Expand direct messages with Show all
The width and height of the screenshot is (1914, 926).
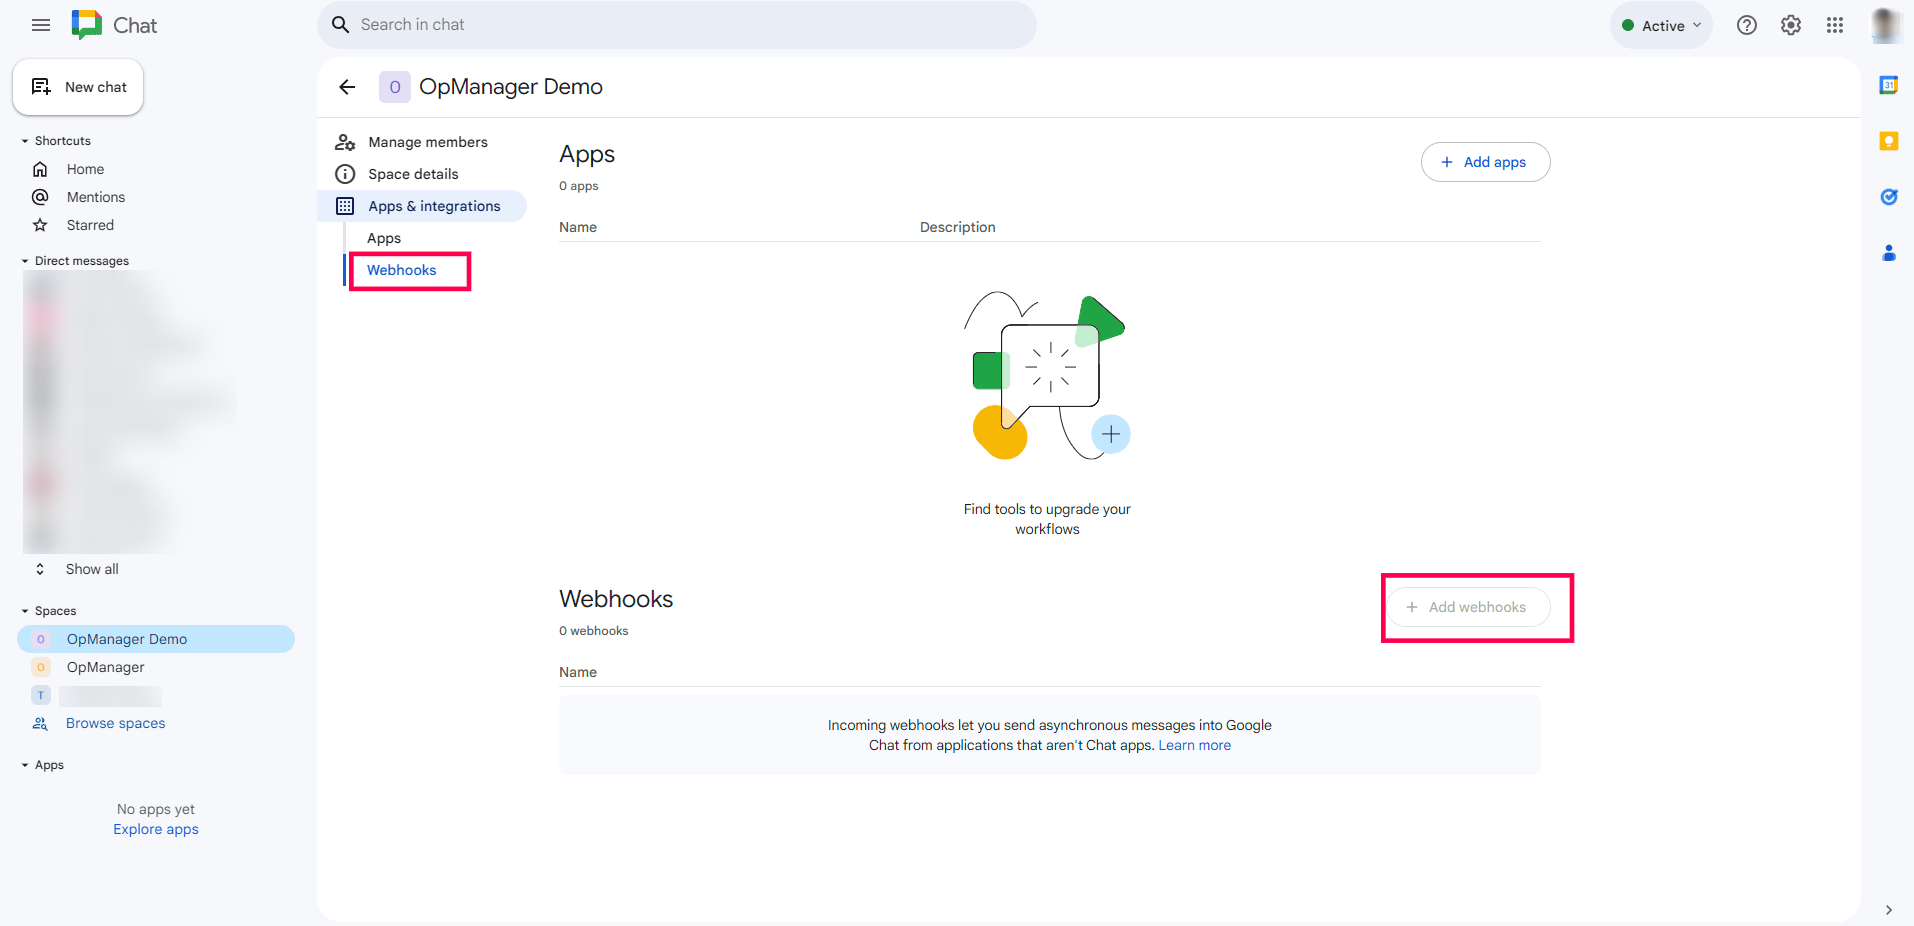coord(92,569)
